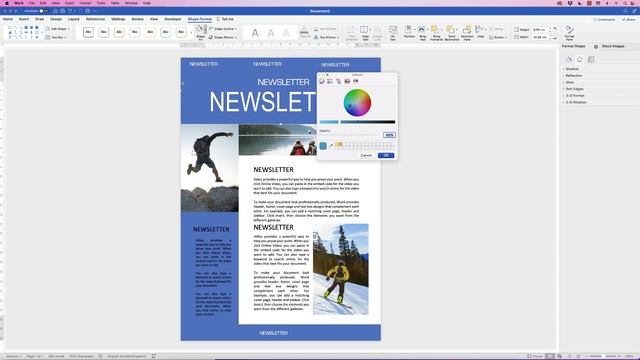
Task: Open the Design ribbon tab
Action: coord(56,19)
